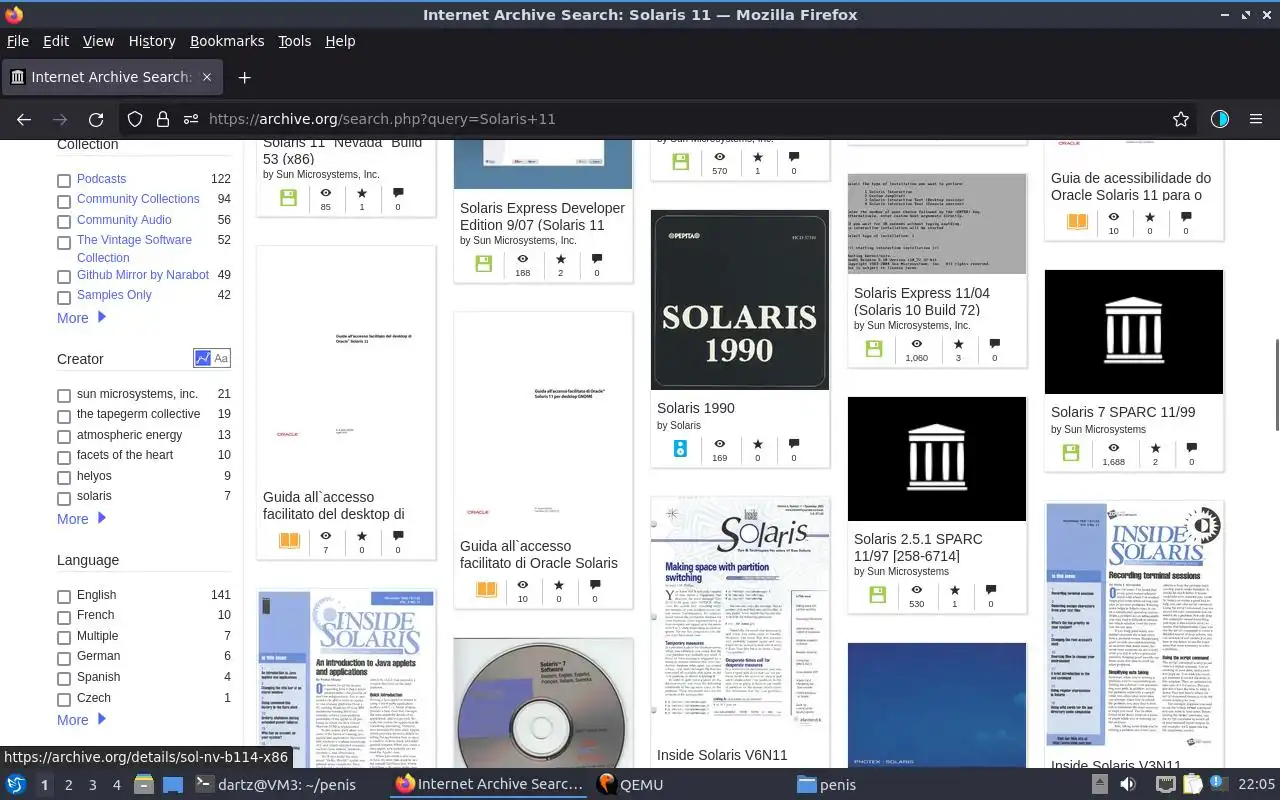Open the Edit menu
Image resolution: width=1280 pixels, height=800 pixels.
[56, 41]
